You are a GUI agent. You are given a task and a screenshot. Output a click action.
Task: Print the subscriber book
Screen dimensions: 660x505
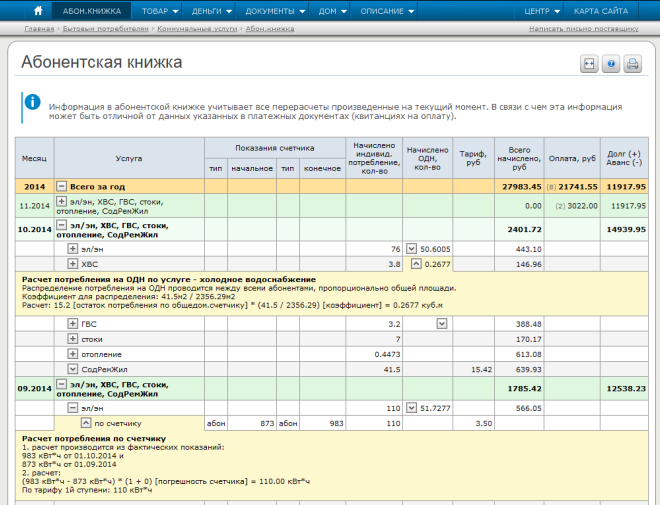click(633, 64)
